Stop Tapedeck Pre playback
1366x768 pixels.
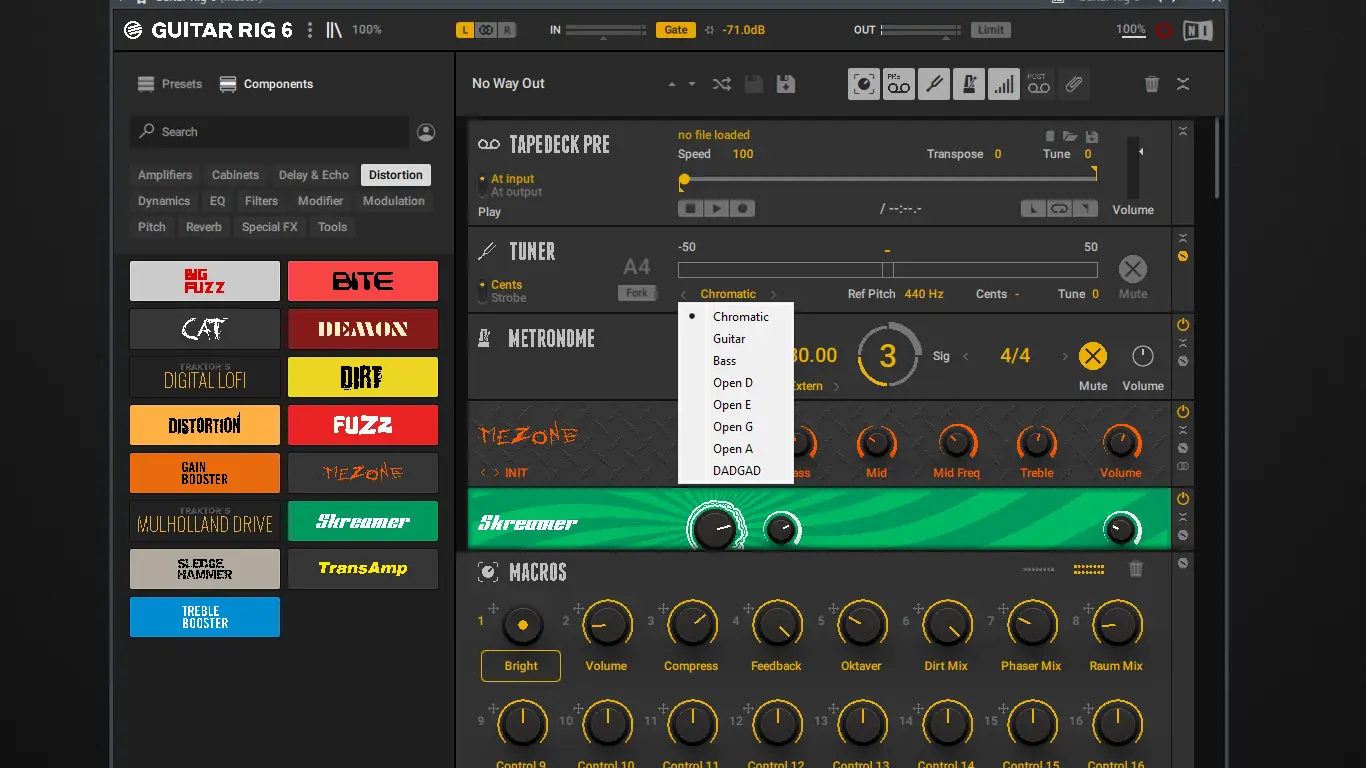690,209
